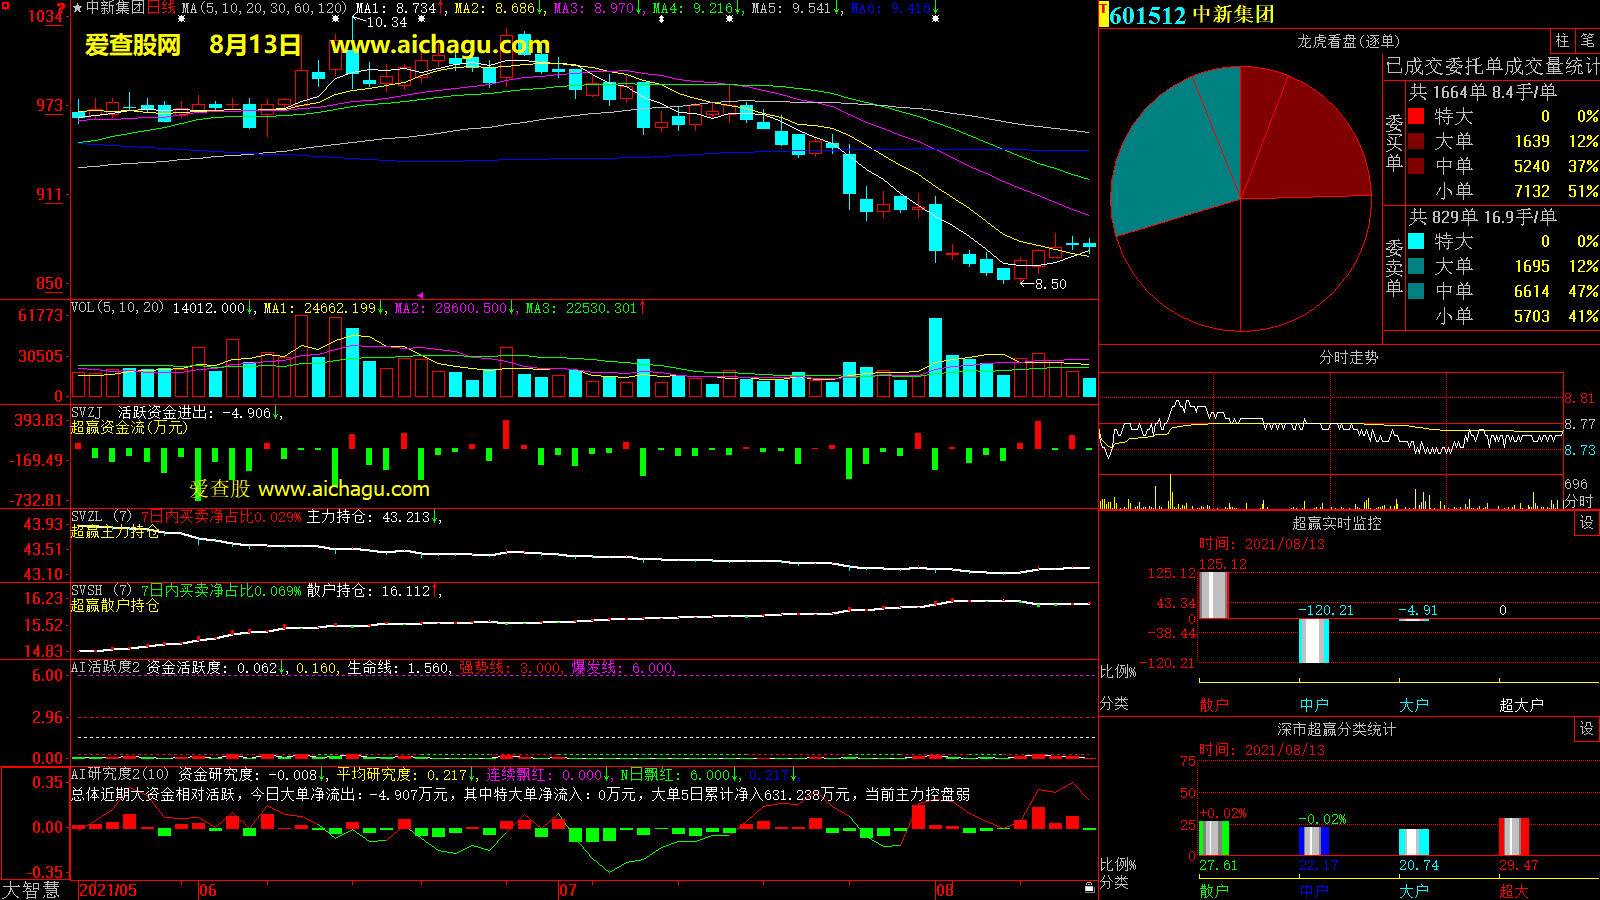The image size is (1600, 900).
Task: Click the www.aichagu.com link at top
Action: click(x=440, y=45)
